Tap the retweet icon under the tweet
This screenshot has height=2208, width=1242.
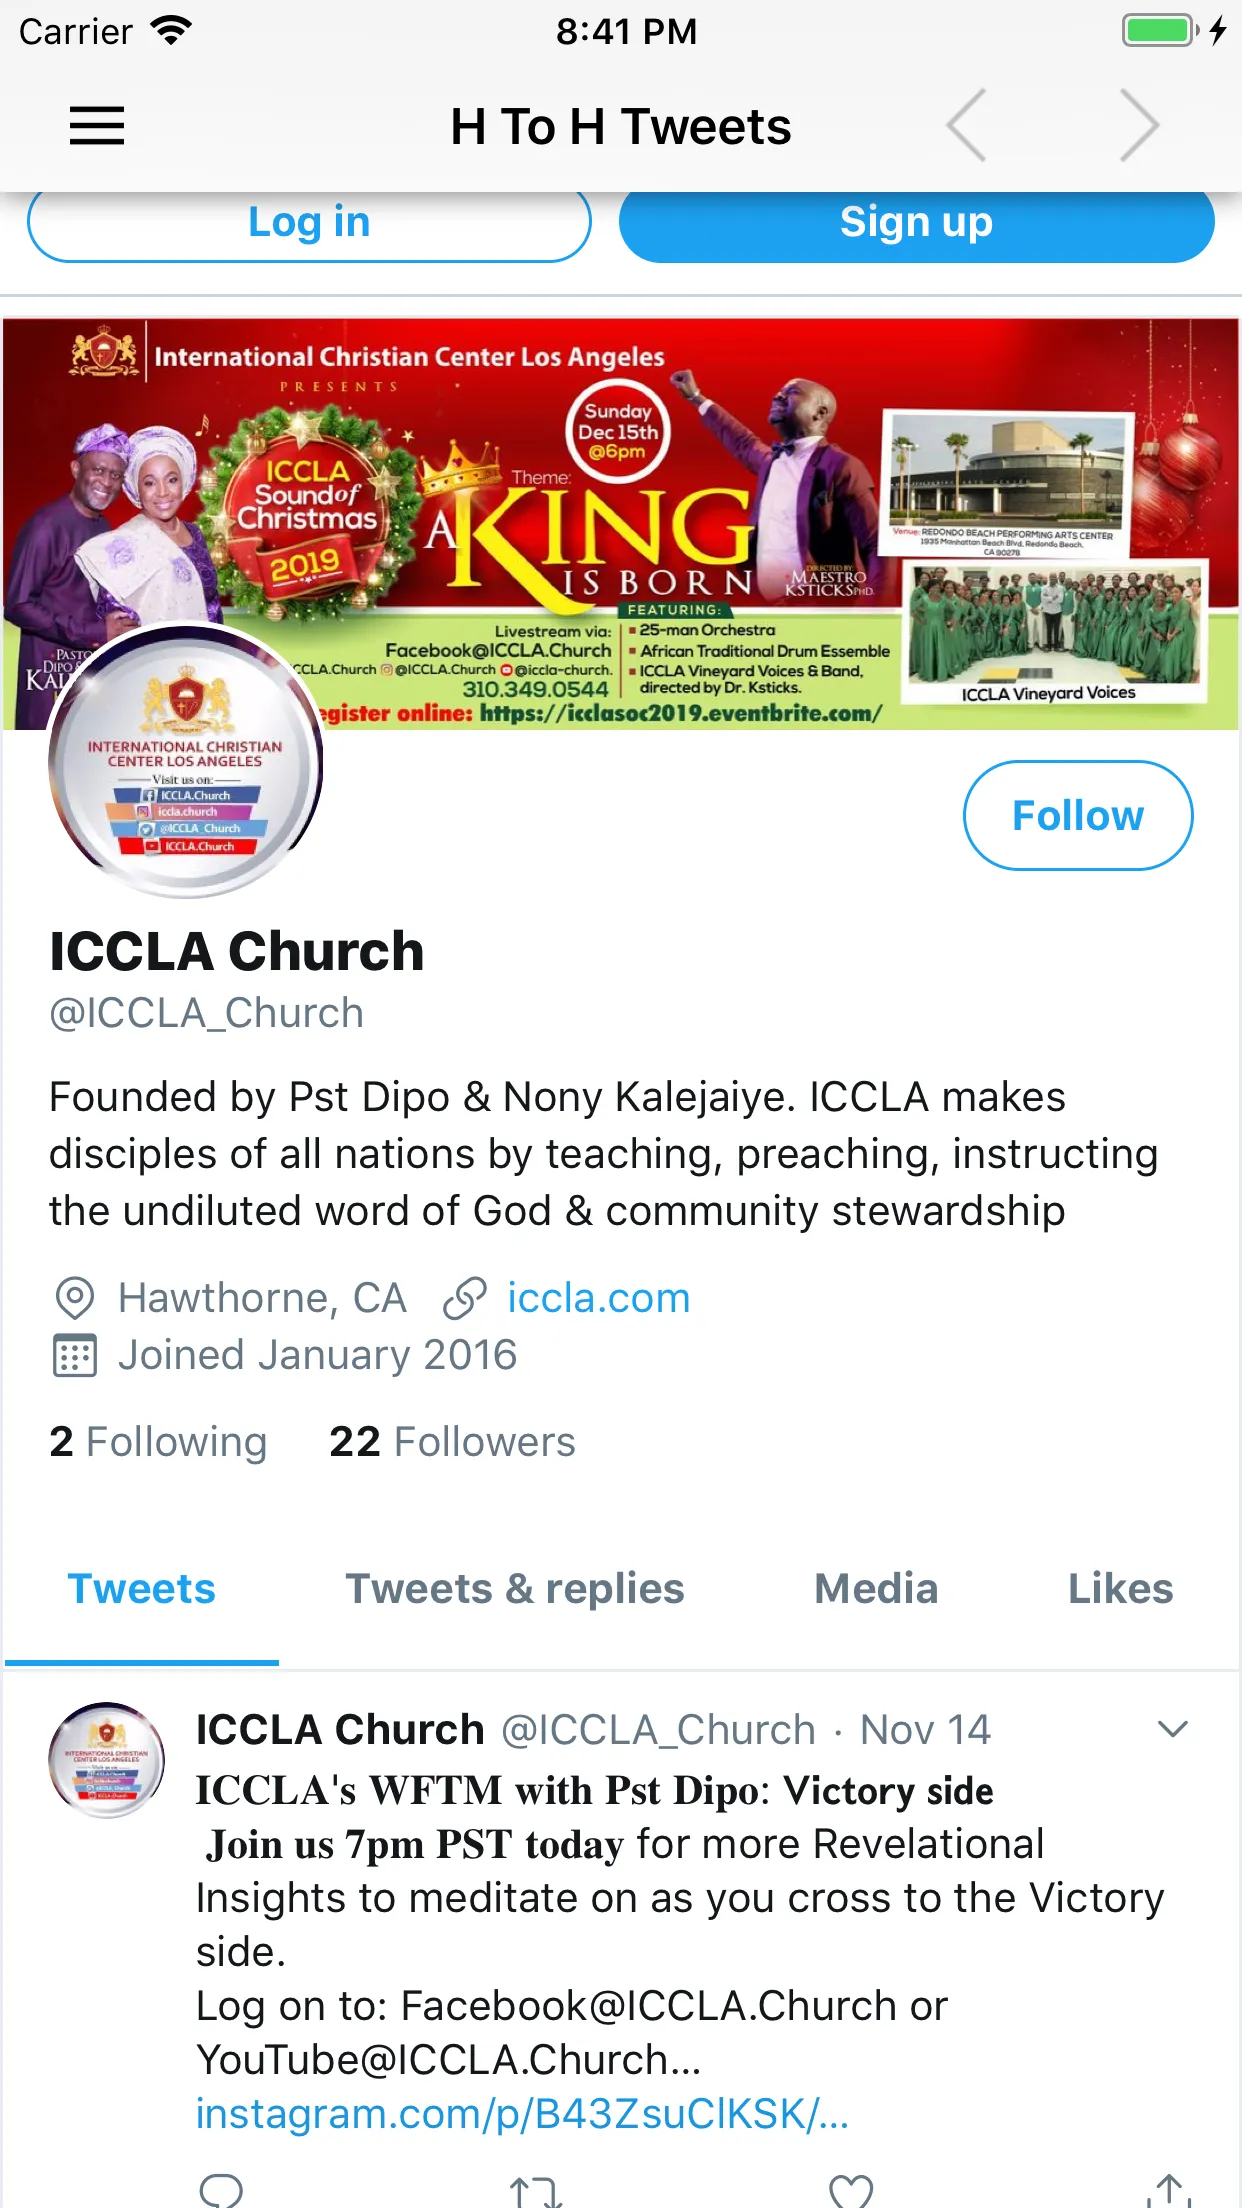[x=535, y=2191]
